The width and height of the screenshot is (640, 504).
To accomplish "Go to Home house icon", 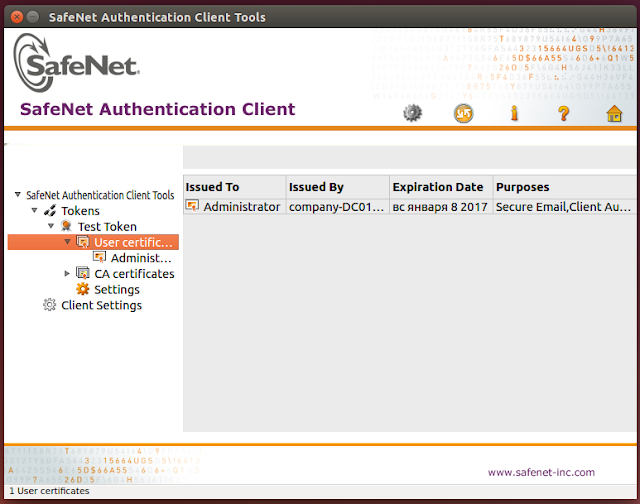I will click(614, 113).
